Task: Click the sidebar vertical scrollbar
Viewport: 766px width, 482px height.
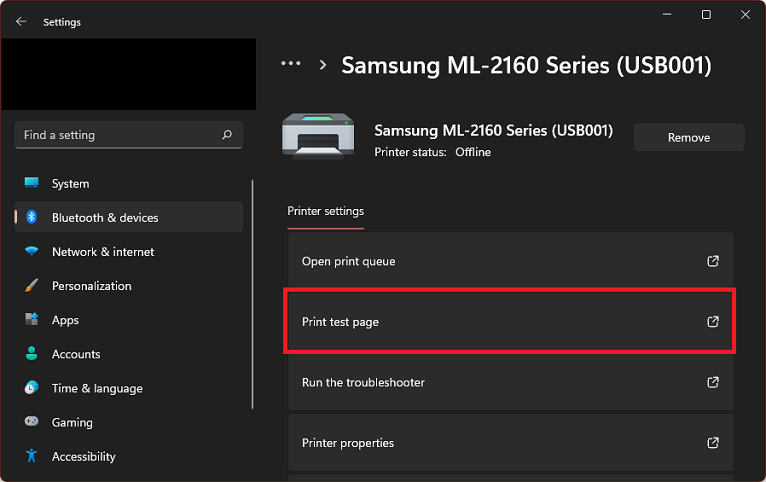Action: 253,294
